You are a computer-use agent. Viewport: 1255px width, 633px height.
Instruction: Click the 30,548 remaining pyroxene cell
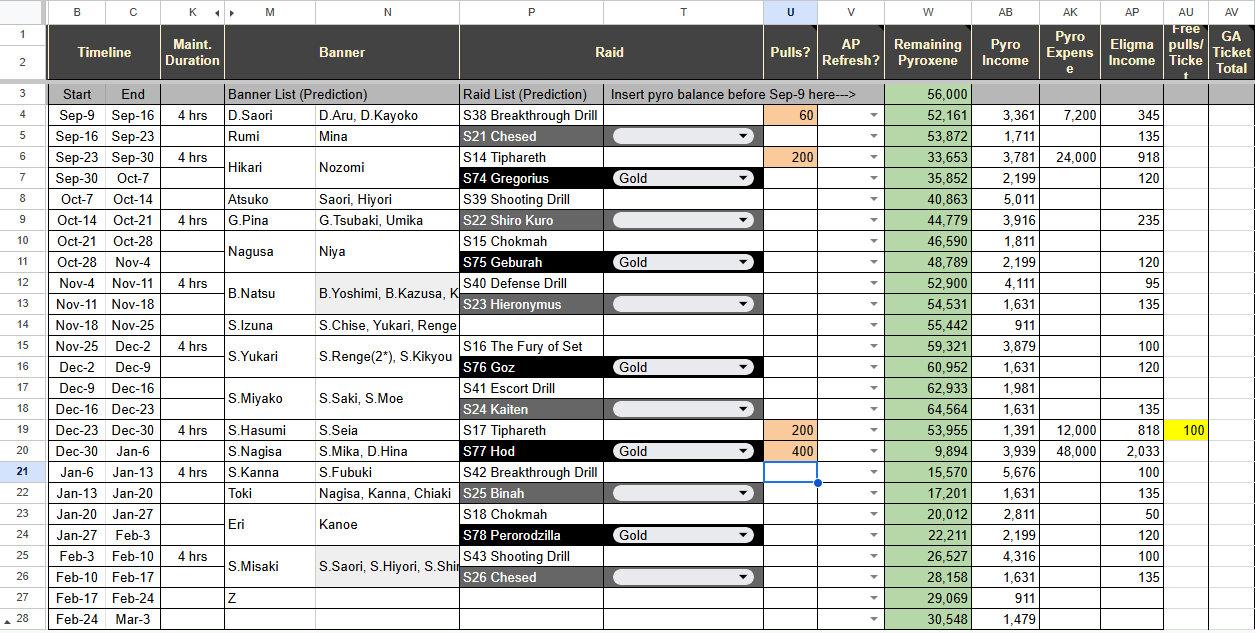pos(928,619)
